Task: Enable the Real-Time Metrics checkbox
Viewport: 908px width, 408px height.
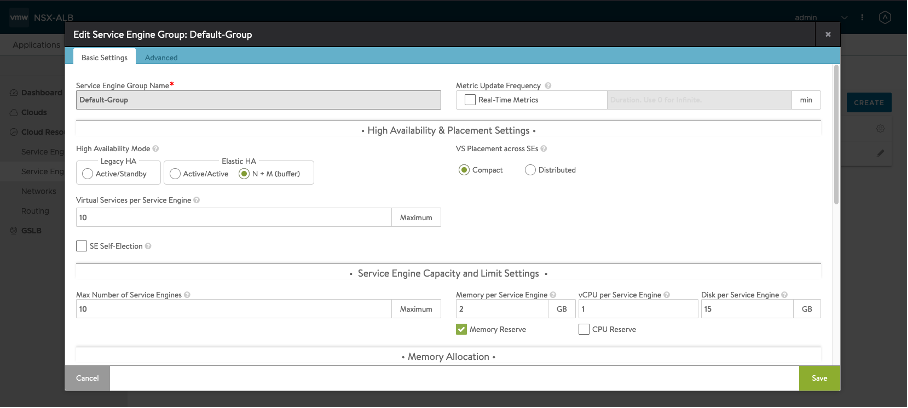Action: 470,100
